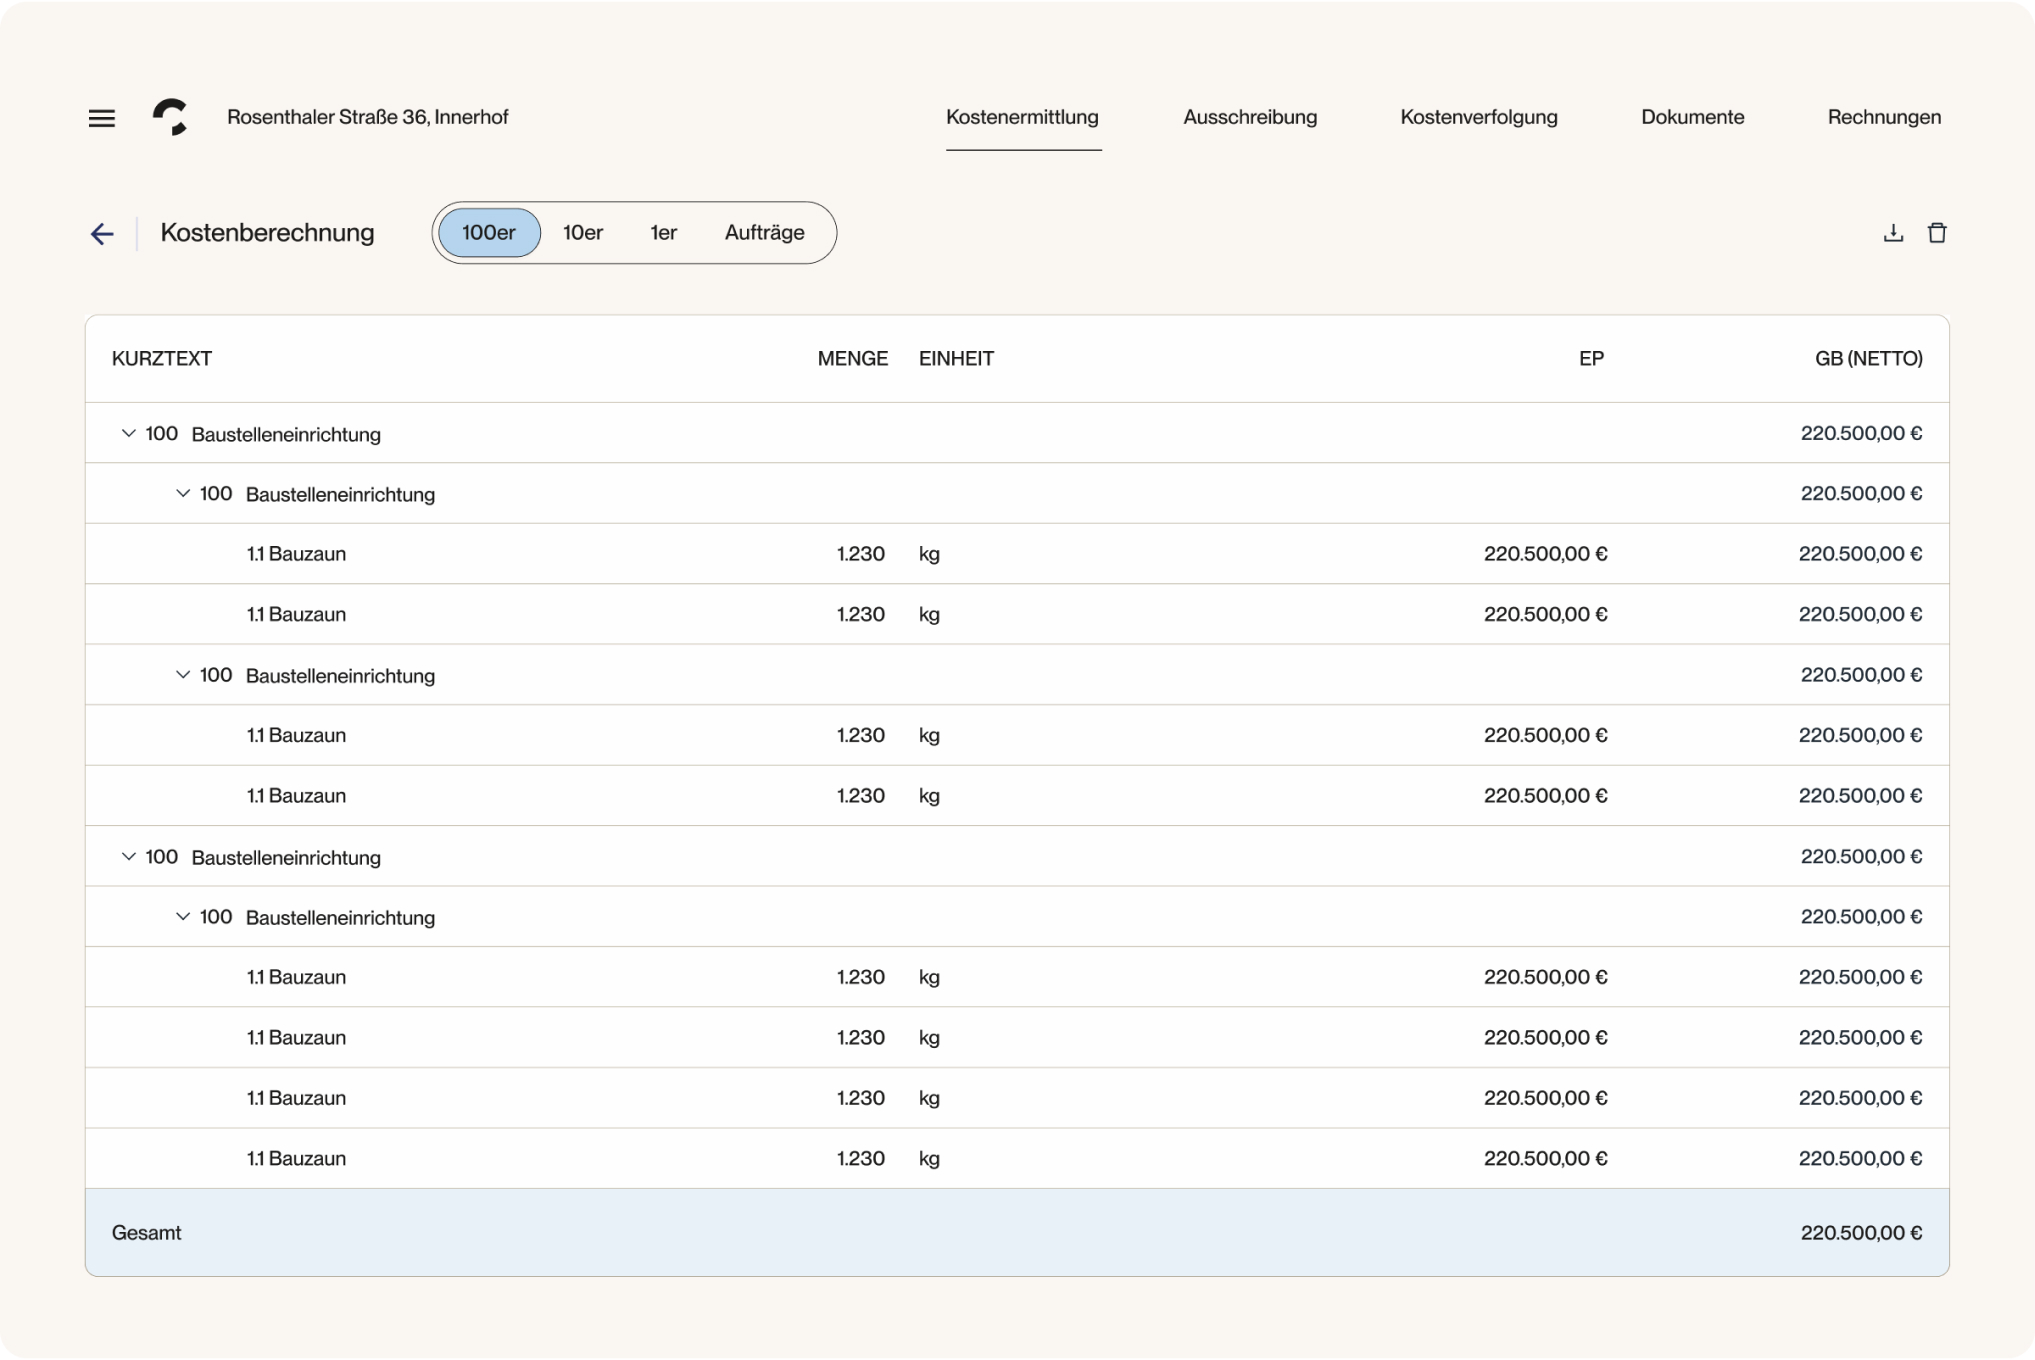The image size is (2035, 1360).
Task: Open the hamburger navigation menu
Action: coord(101,117)
